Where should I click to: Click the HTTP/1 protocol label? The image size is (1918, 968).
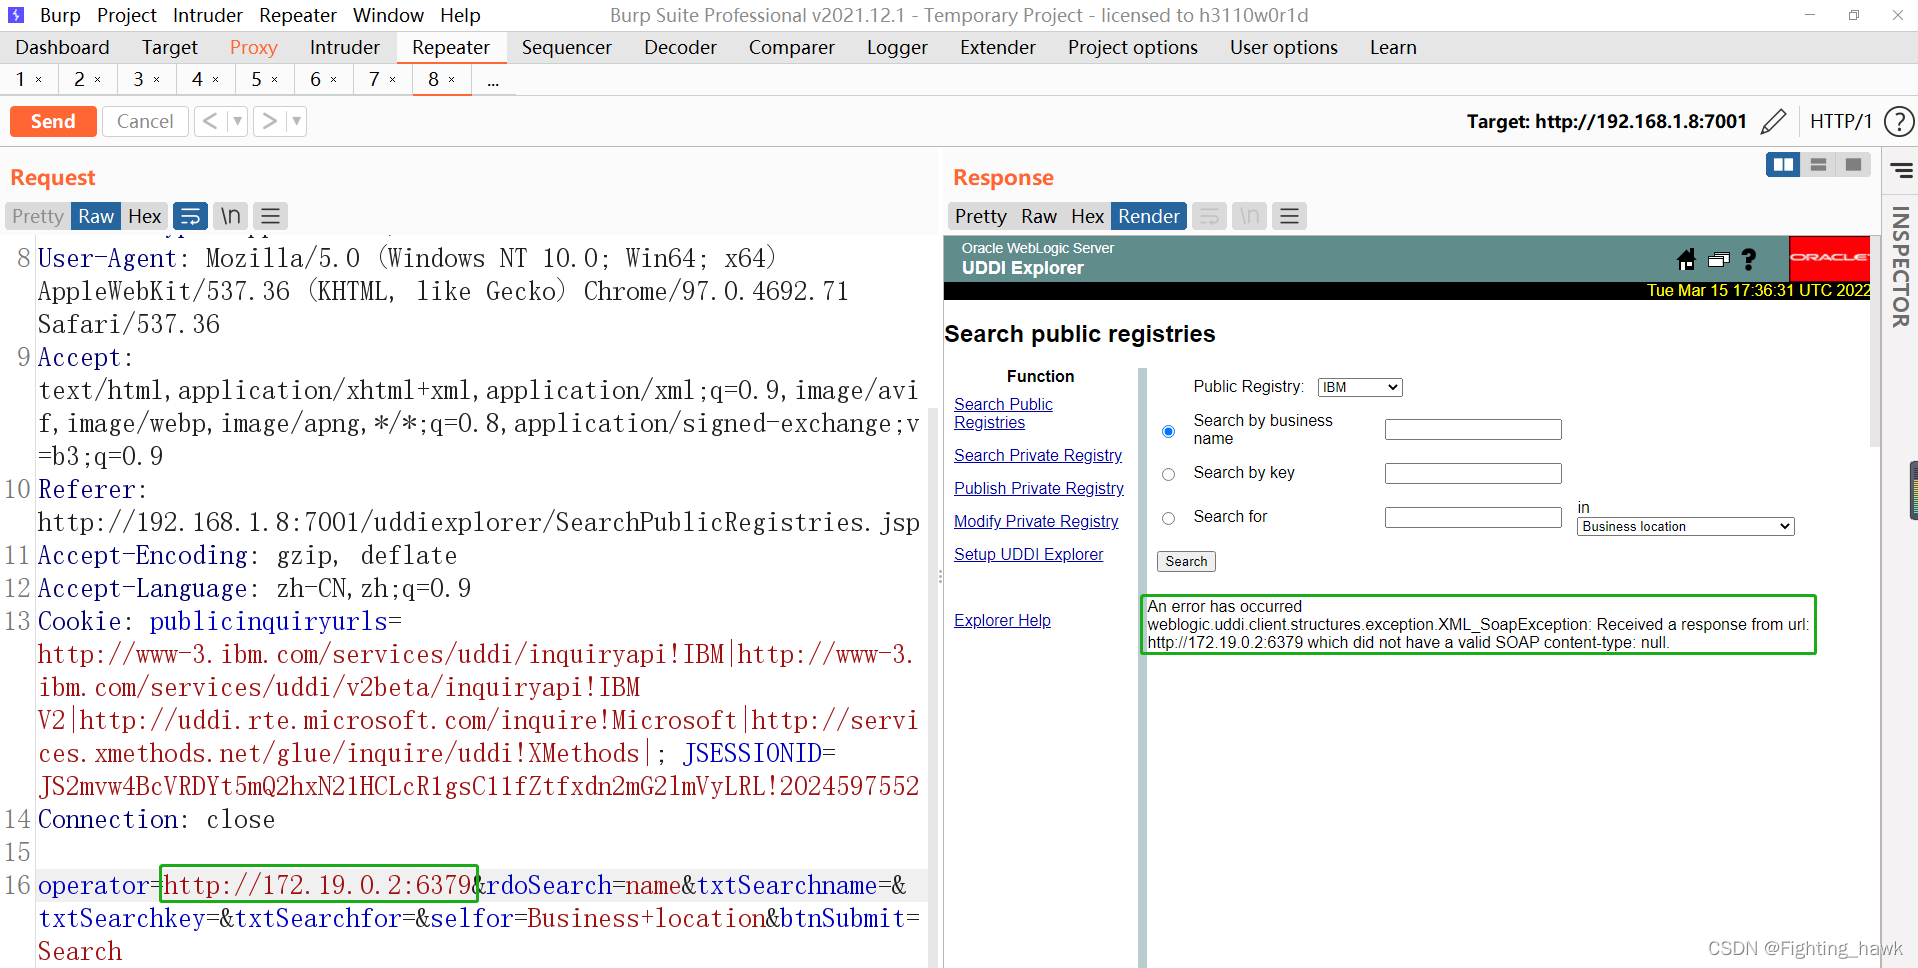coord(1841,121)
